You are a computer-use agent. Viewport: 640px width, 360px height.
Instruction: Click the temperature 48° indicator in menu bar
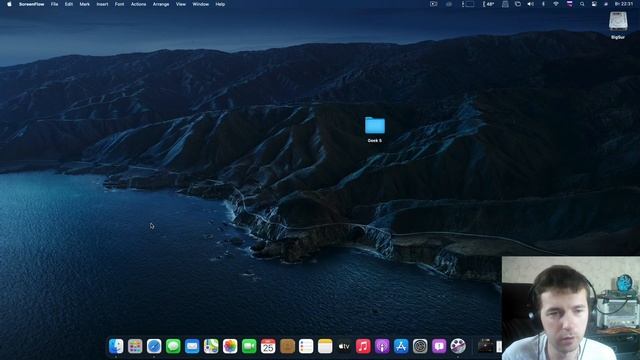[x=488, y=4]
